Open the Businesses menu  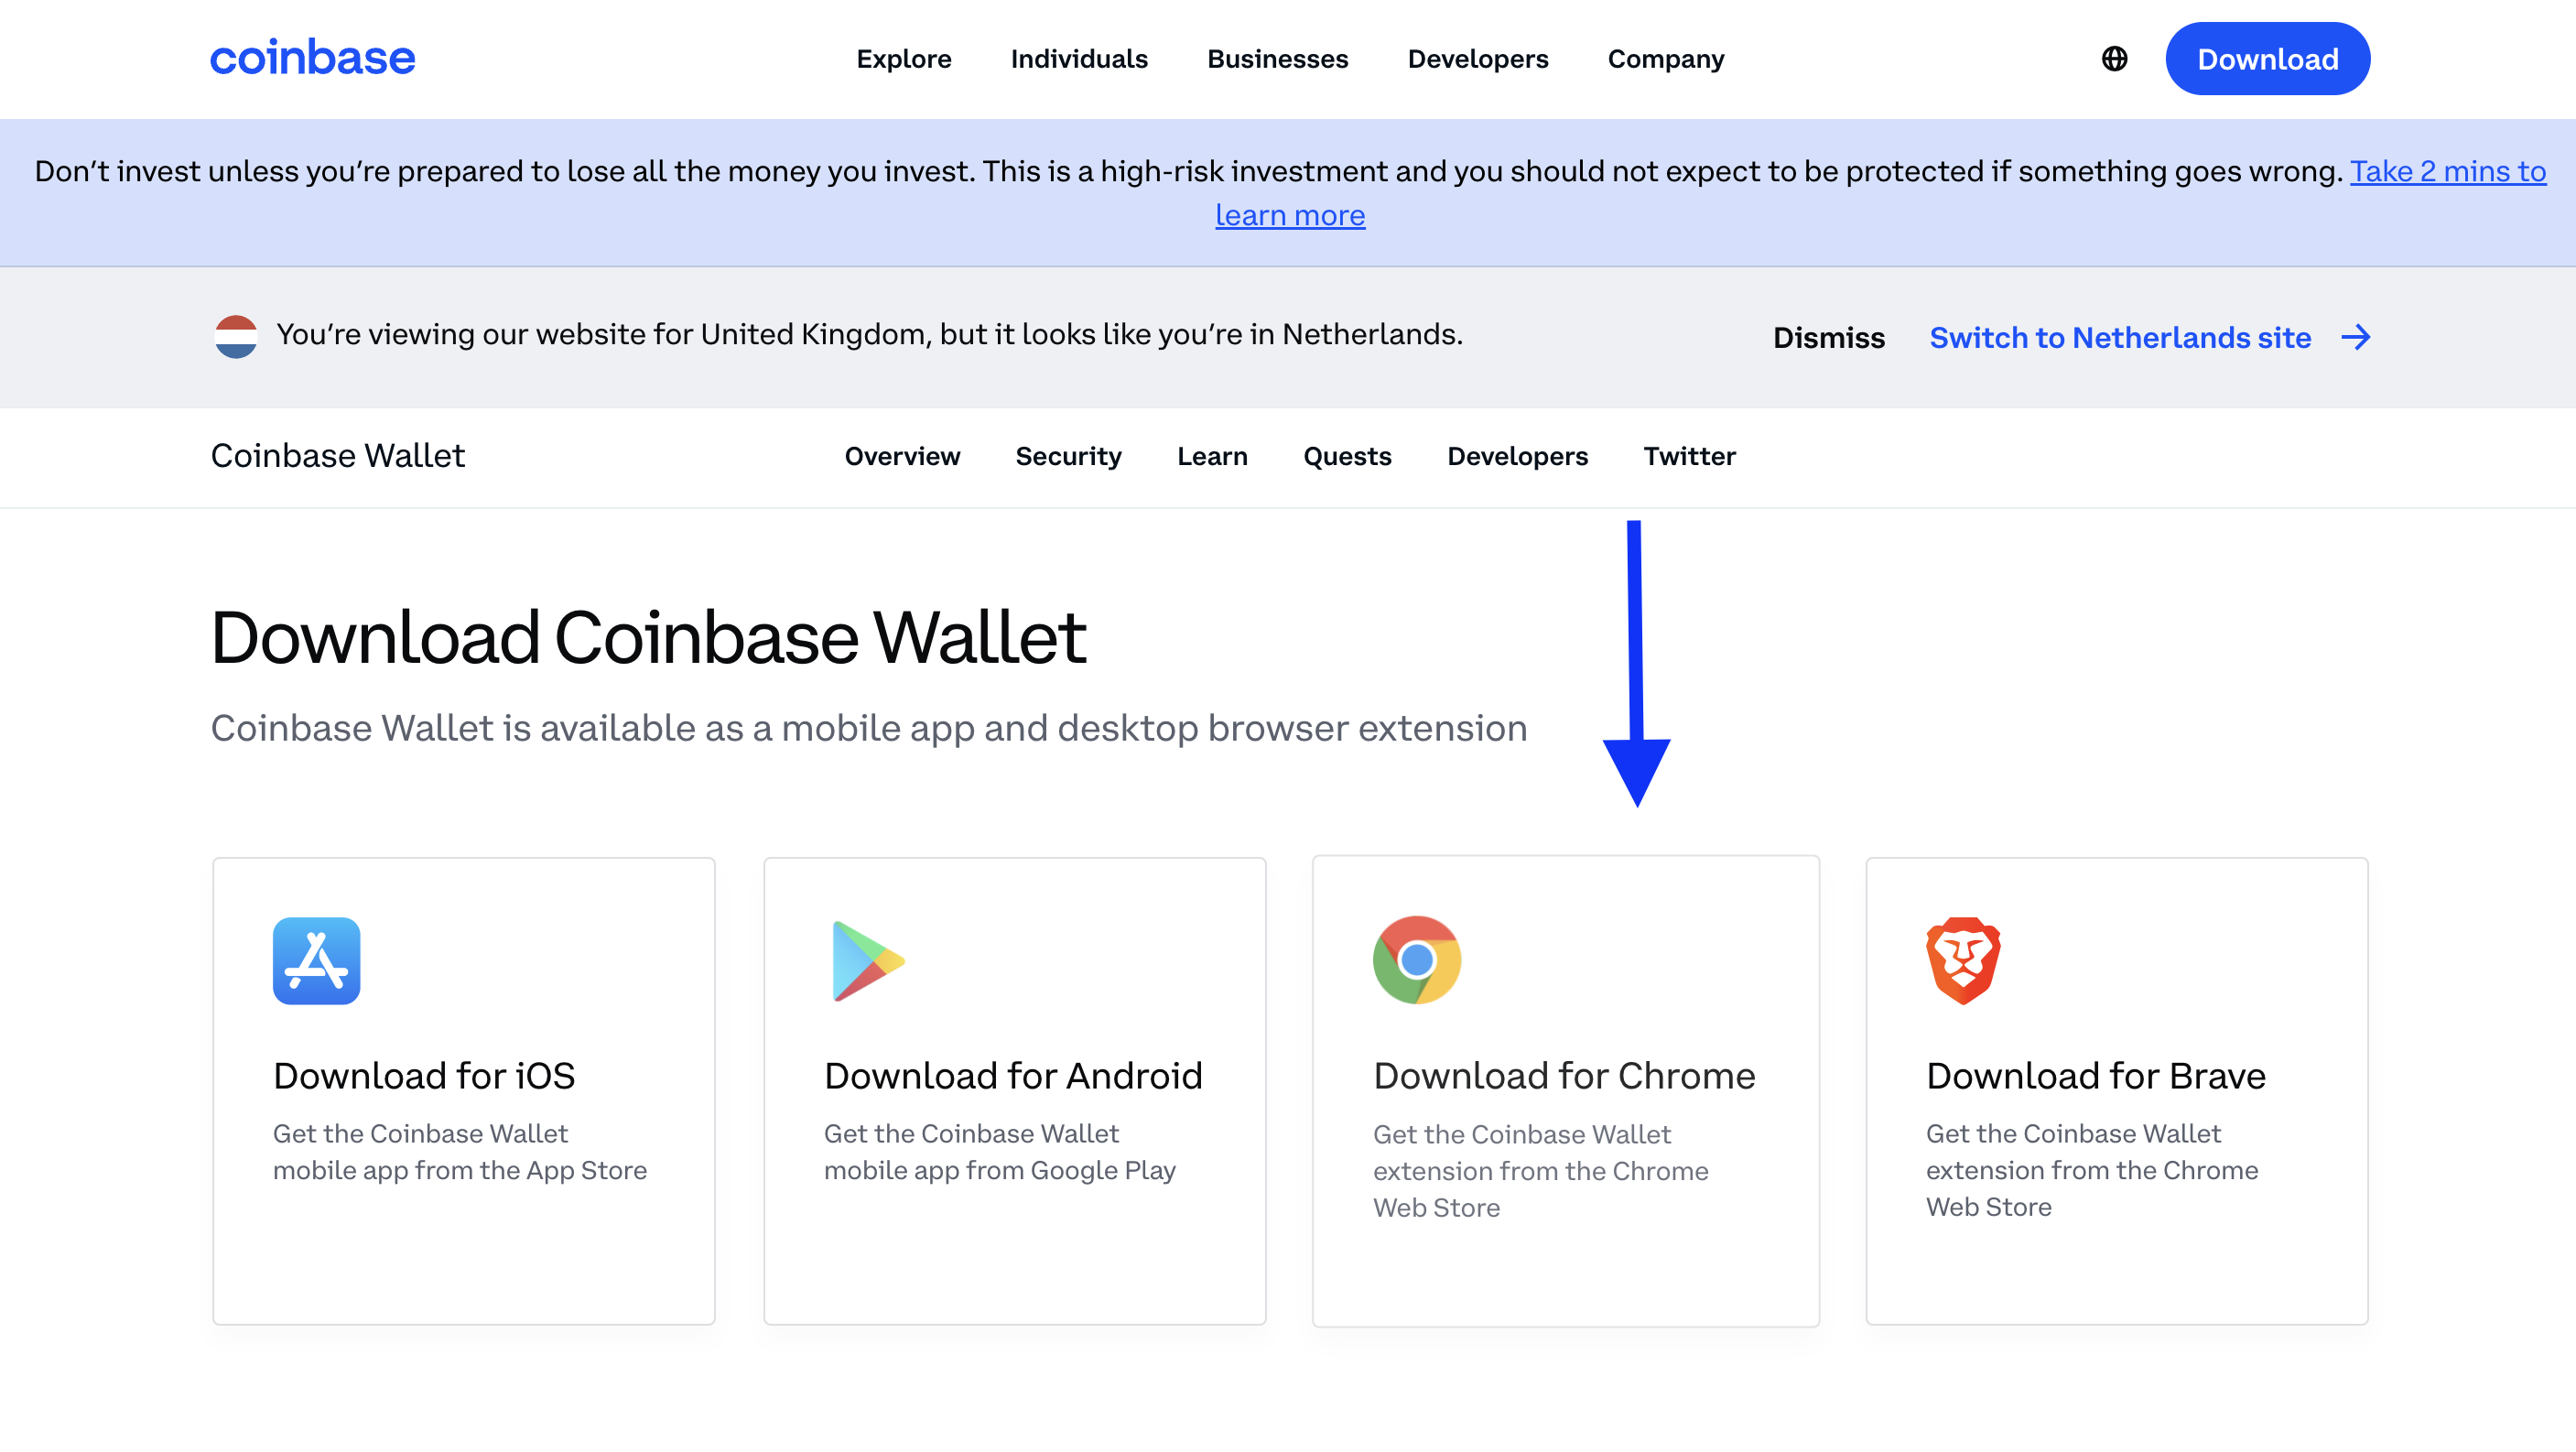[x=1277, y=59]
